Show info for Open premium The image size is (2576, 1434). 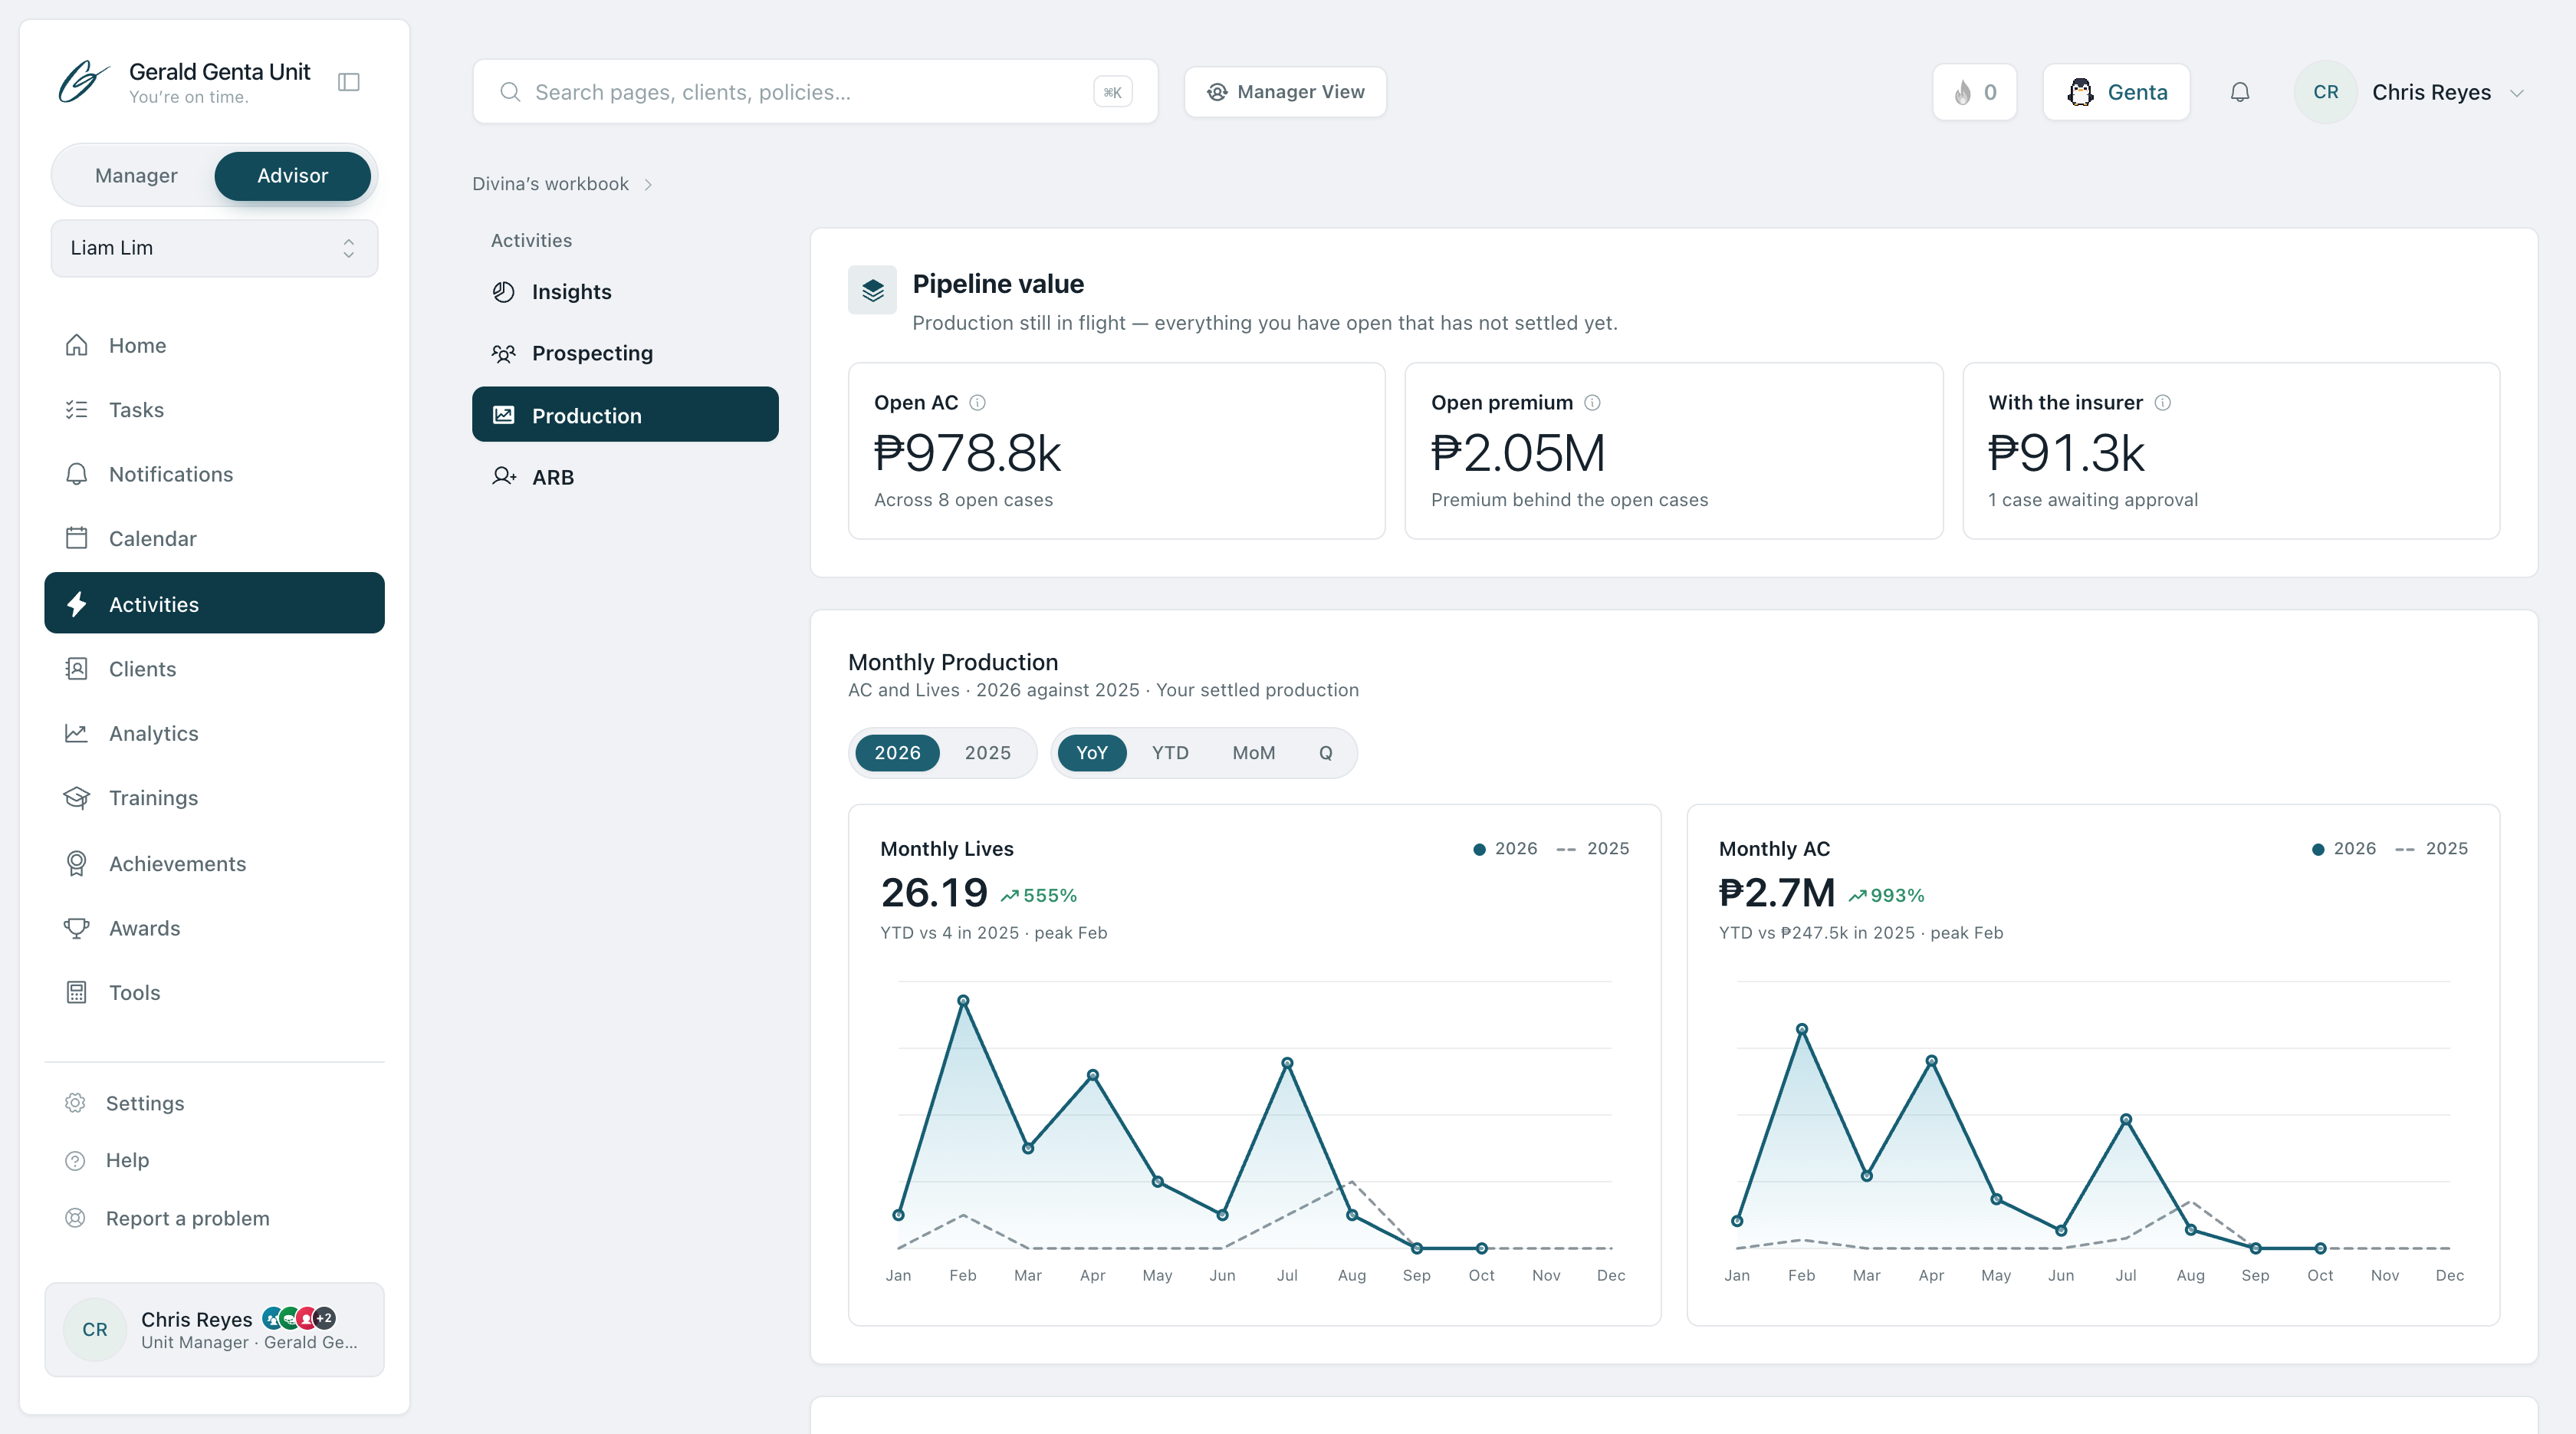tap(1593, 402)
